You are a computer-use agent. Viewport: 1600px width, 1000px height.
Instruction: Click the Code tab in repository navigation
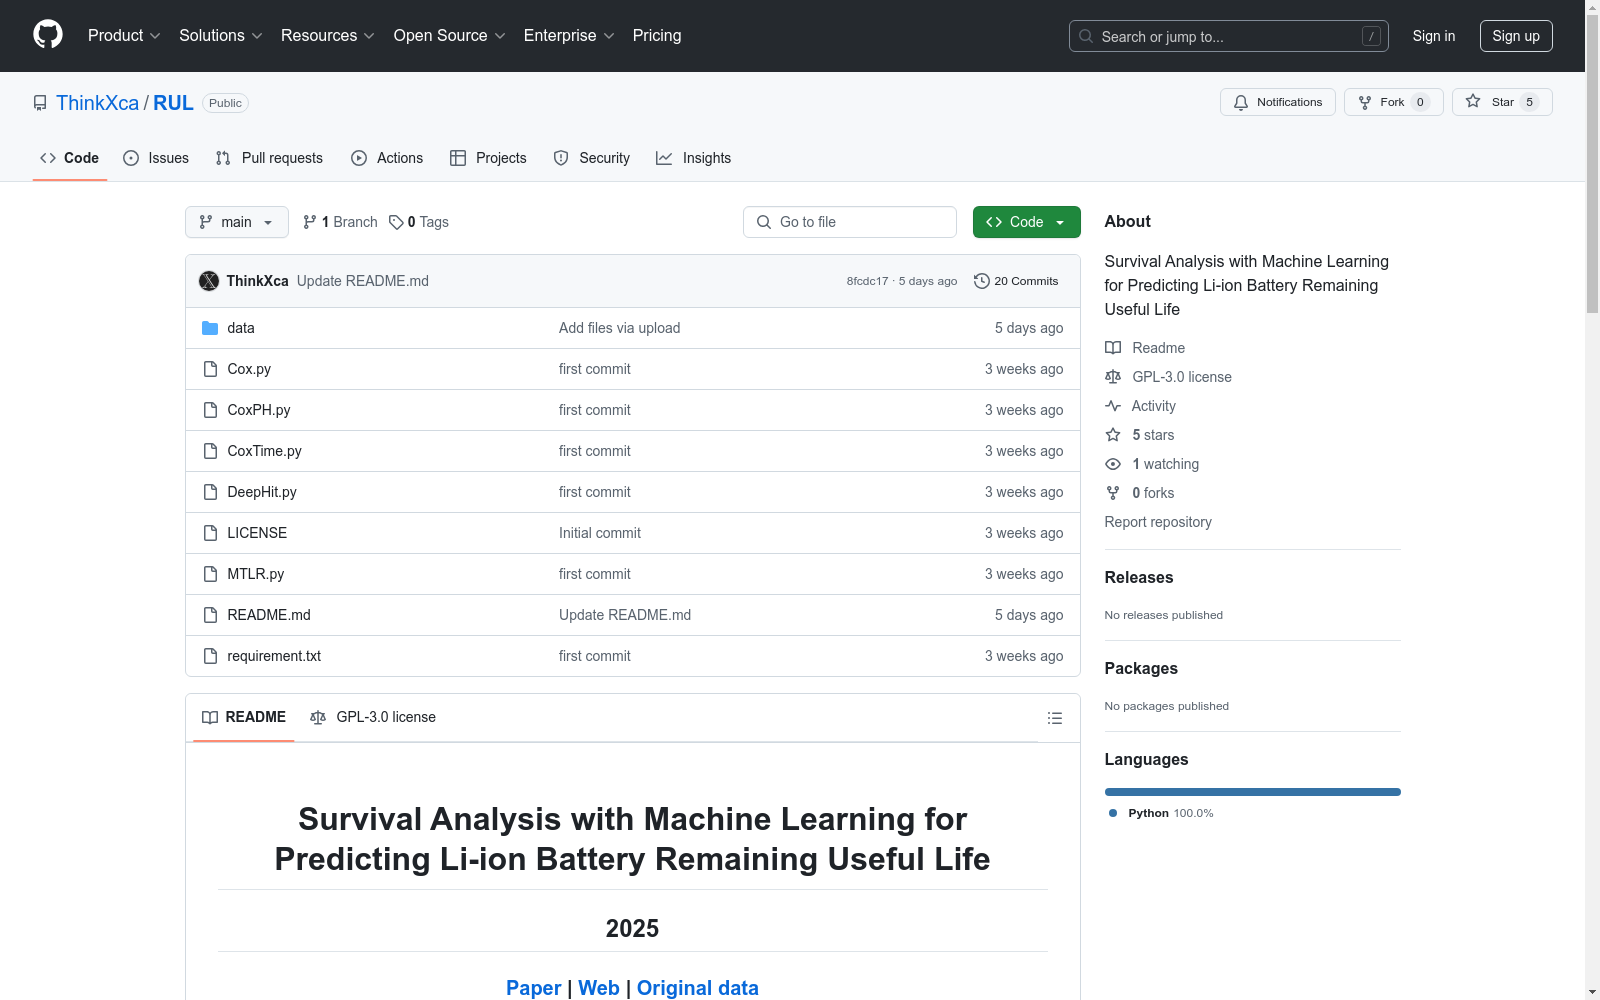[70, 158]
